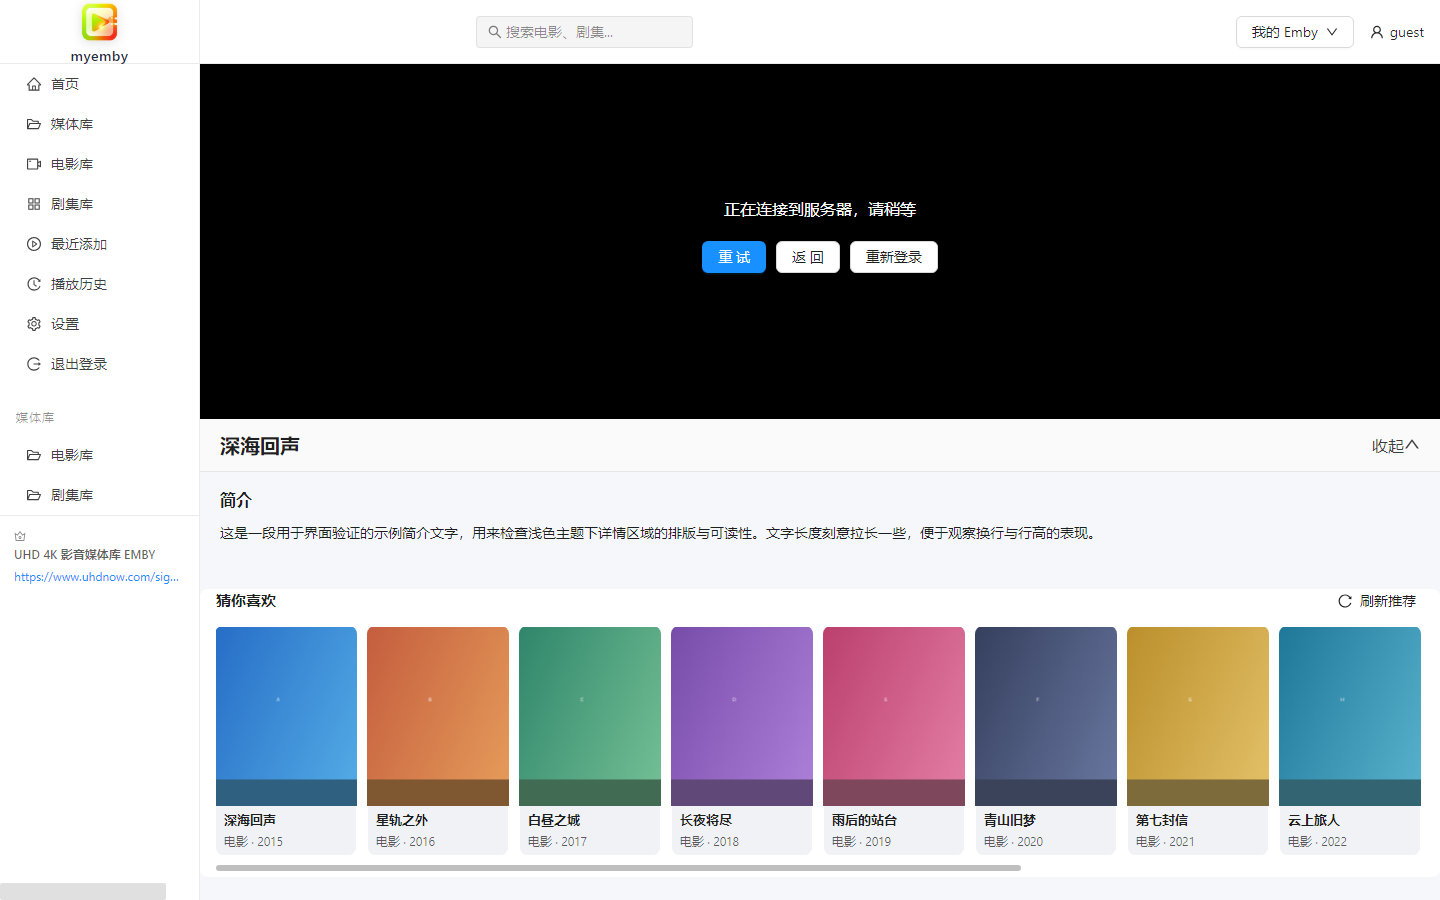Click the horizontal scrollbar under recommendations

click(618, 868)
